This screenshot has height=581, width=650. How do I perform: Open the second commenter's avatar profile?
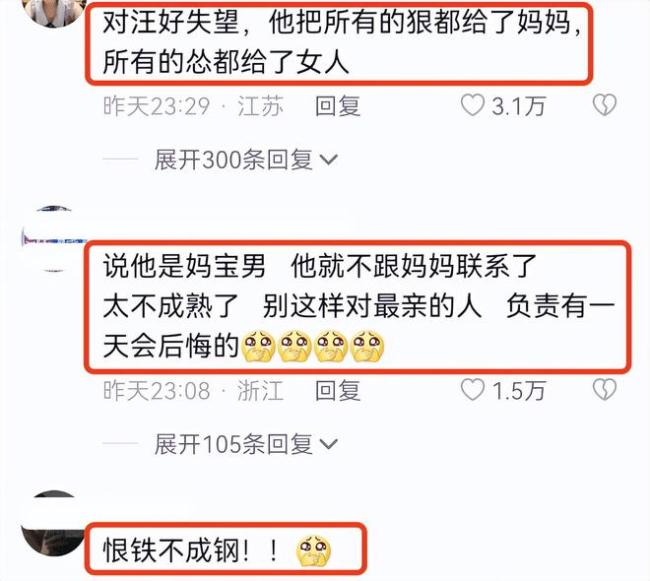pos(53,240)
